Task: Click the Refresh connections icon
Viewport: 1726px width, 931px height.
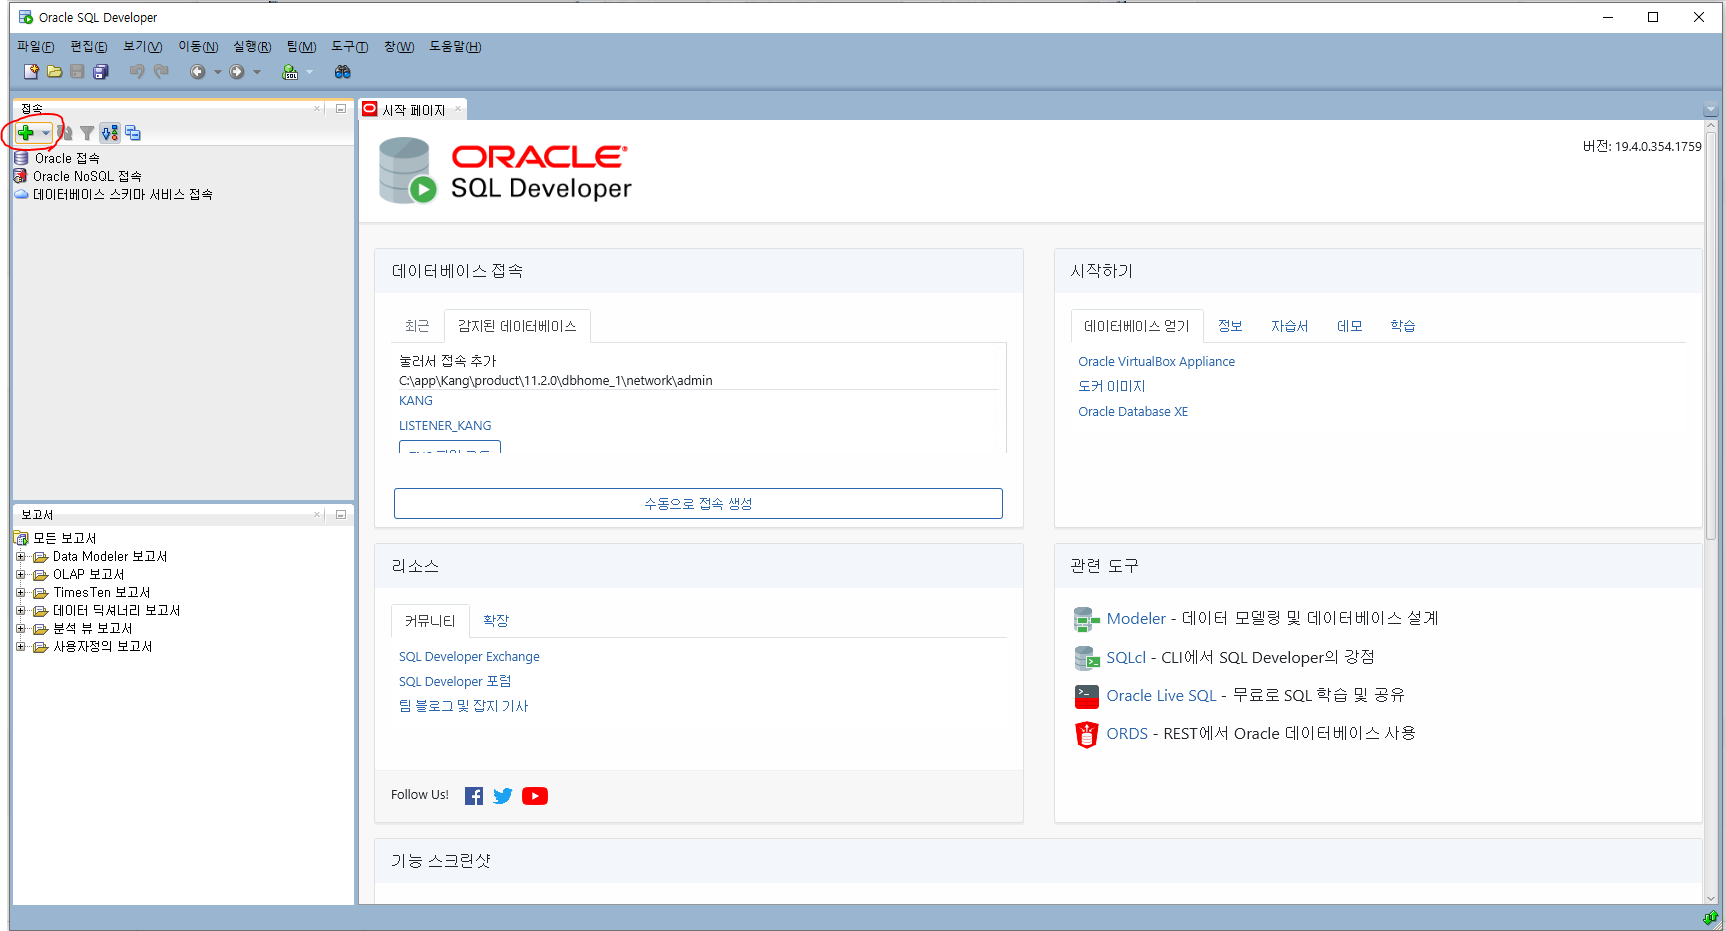Action: (65, 133)
